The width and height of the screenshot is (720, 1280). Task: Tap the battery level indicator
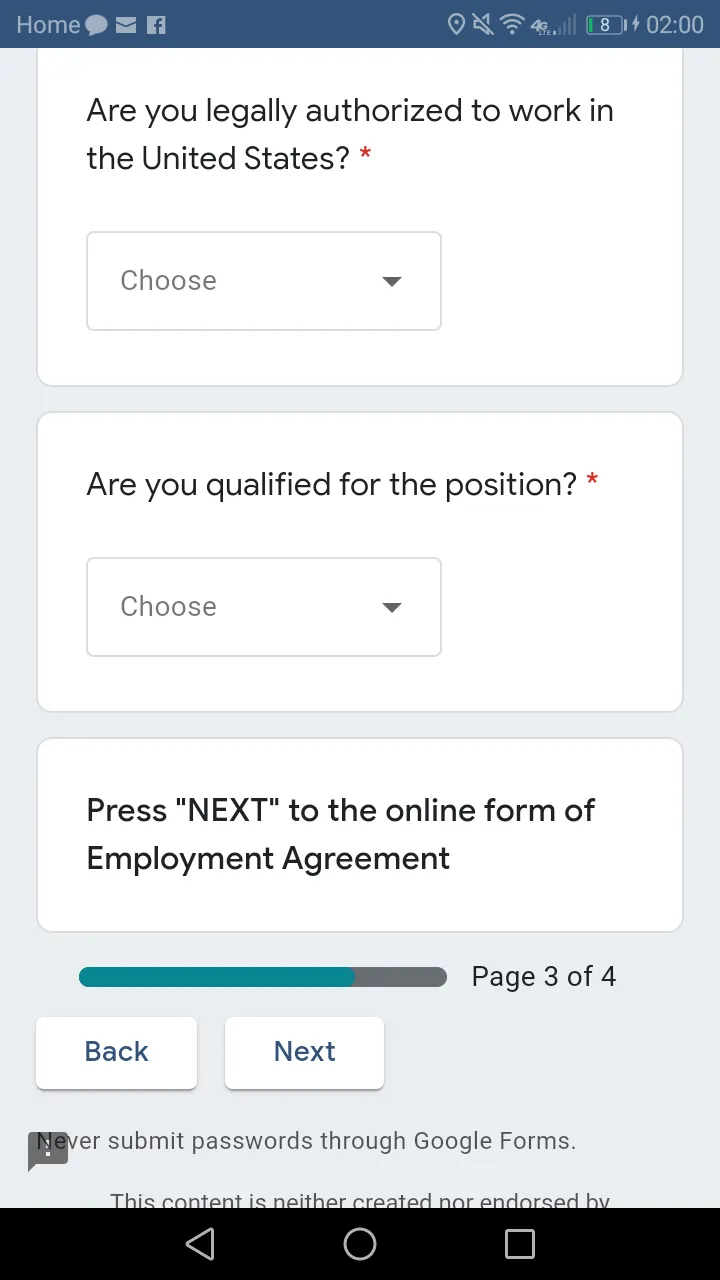point(606,24)
